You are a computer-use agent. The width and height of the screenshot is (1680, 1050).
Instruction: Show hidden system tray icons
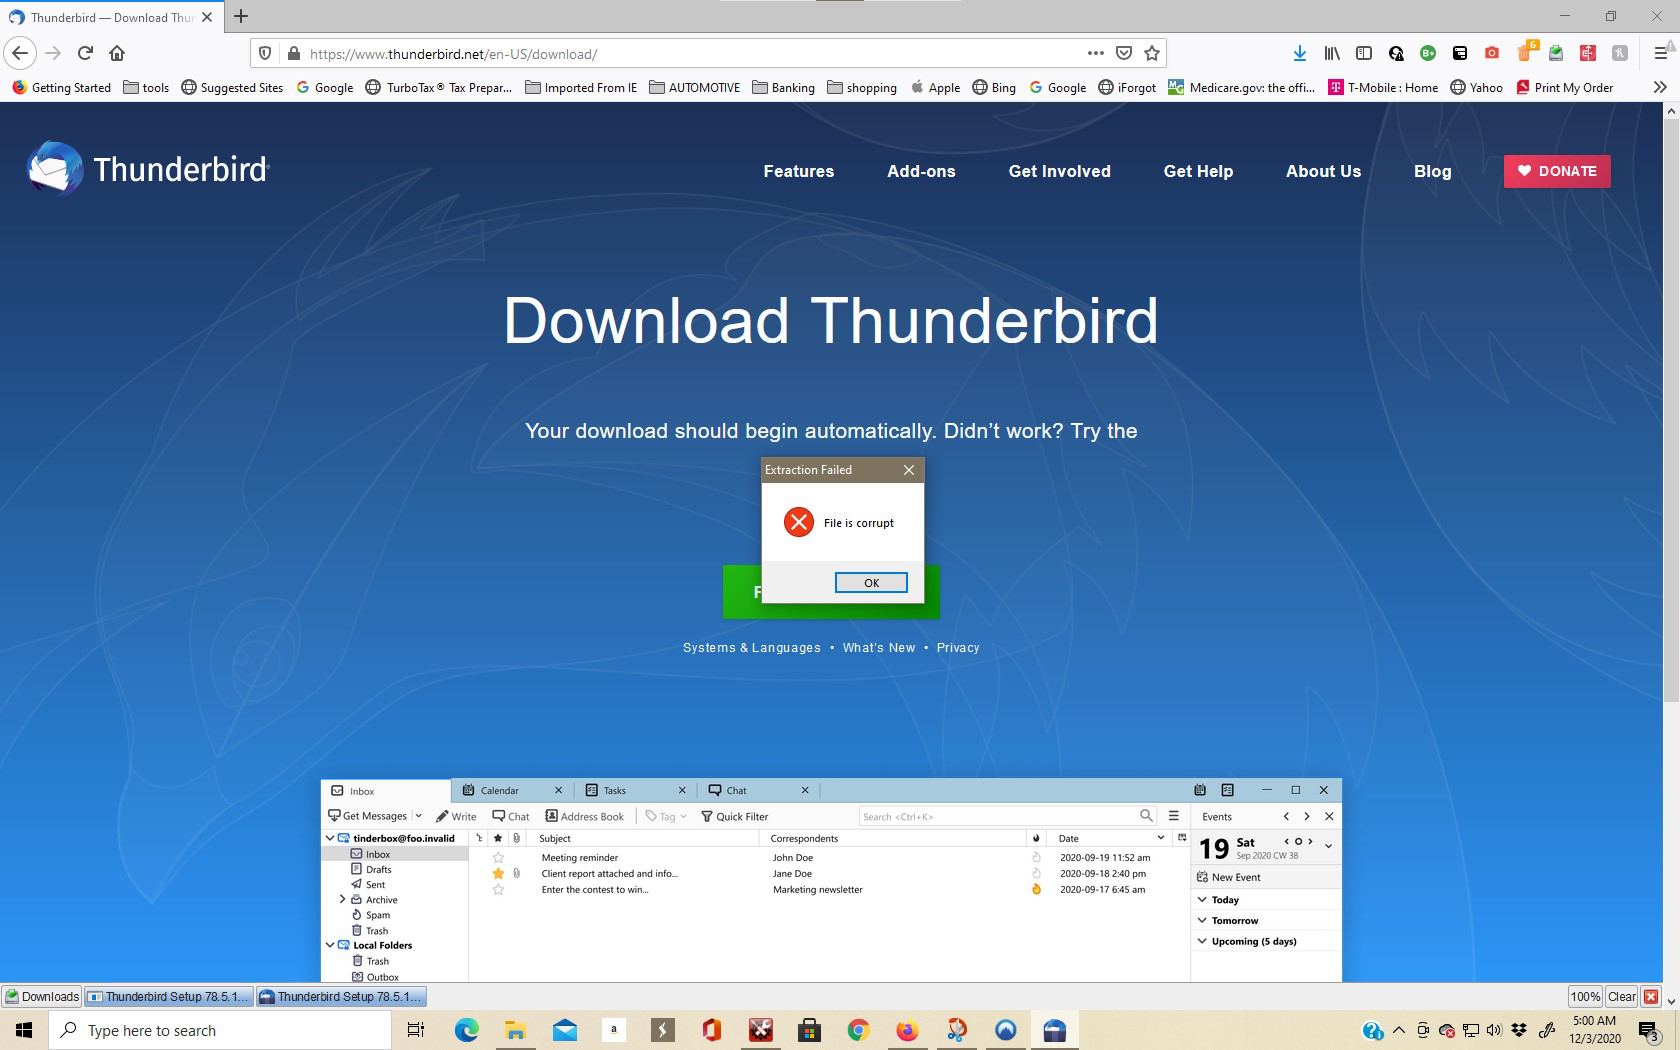point(1399,1030)
